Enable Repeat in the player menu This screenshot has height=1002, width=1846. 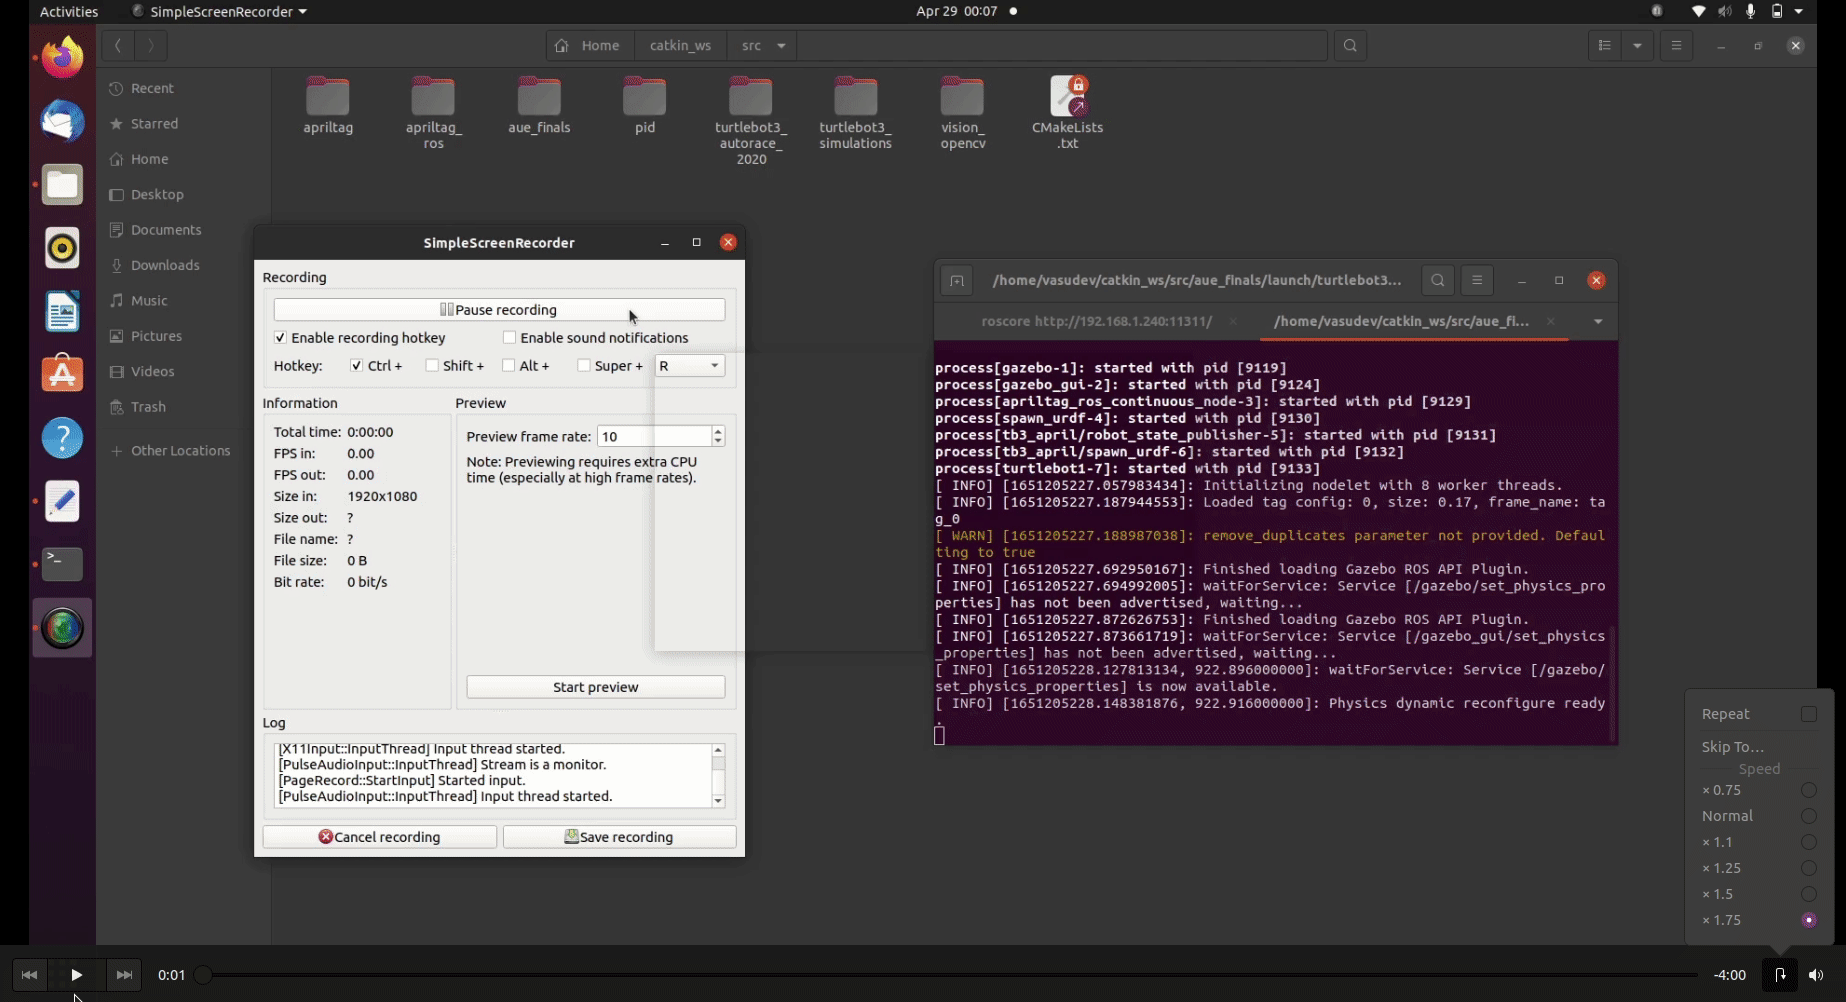1808,714
